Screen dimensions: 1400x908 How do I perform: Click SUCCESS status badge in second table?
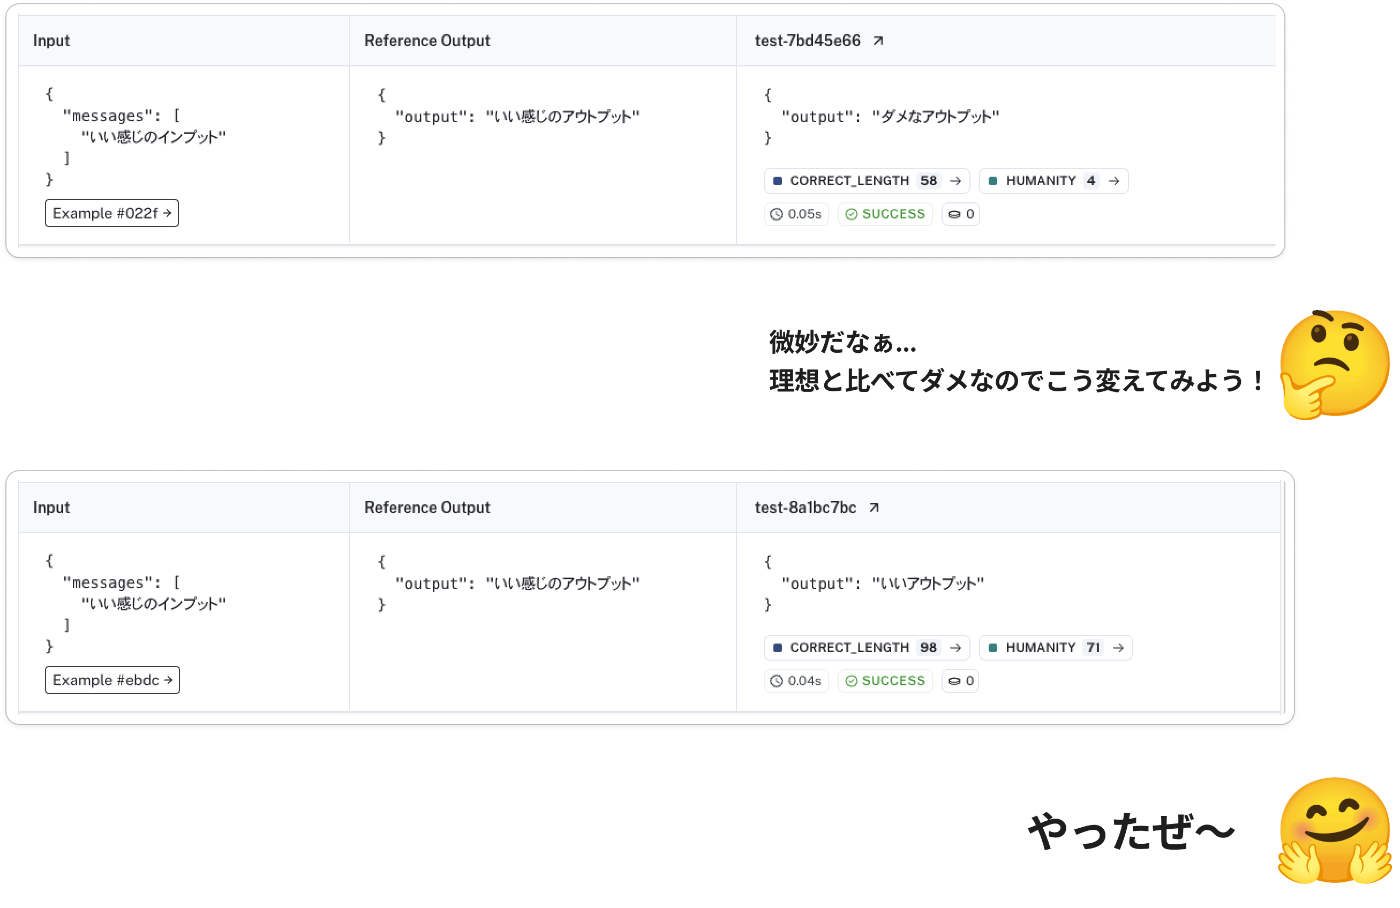(x=885, y=681)
